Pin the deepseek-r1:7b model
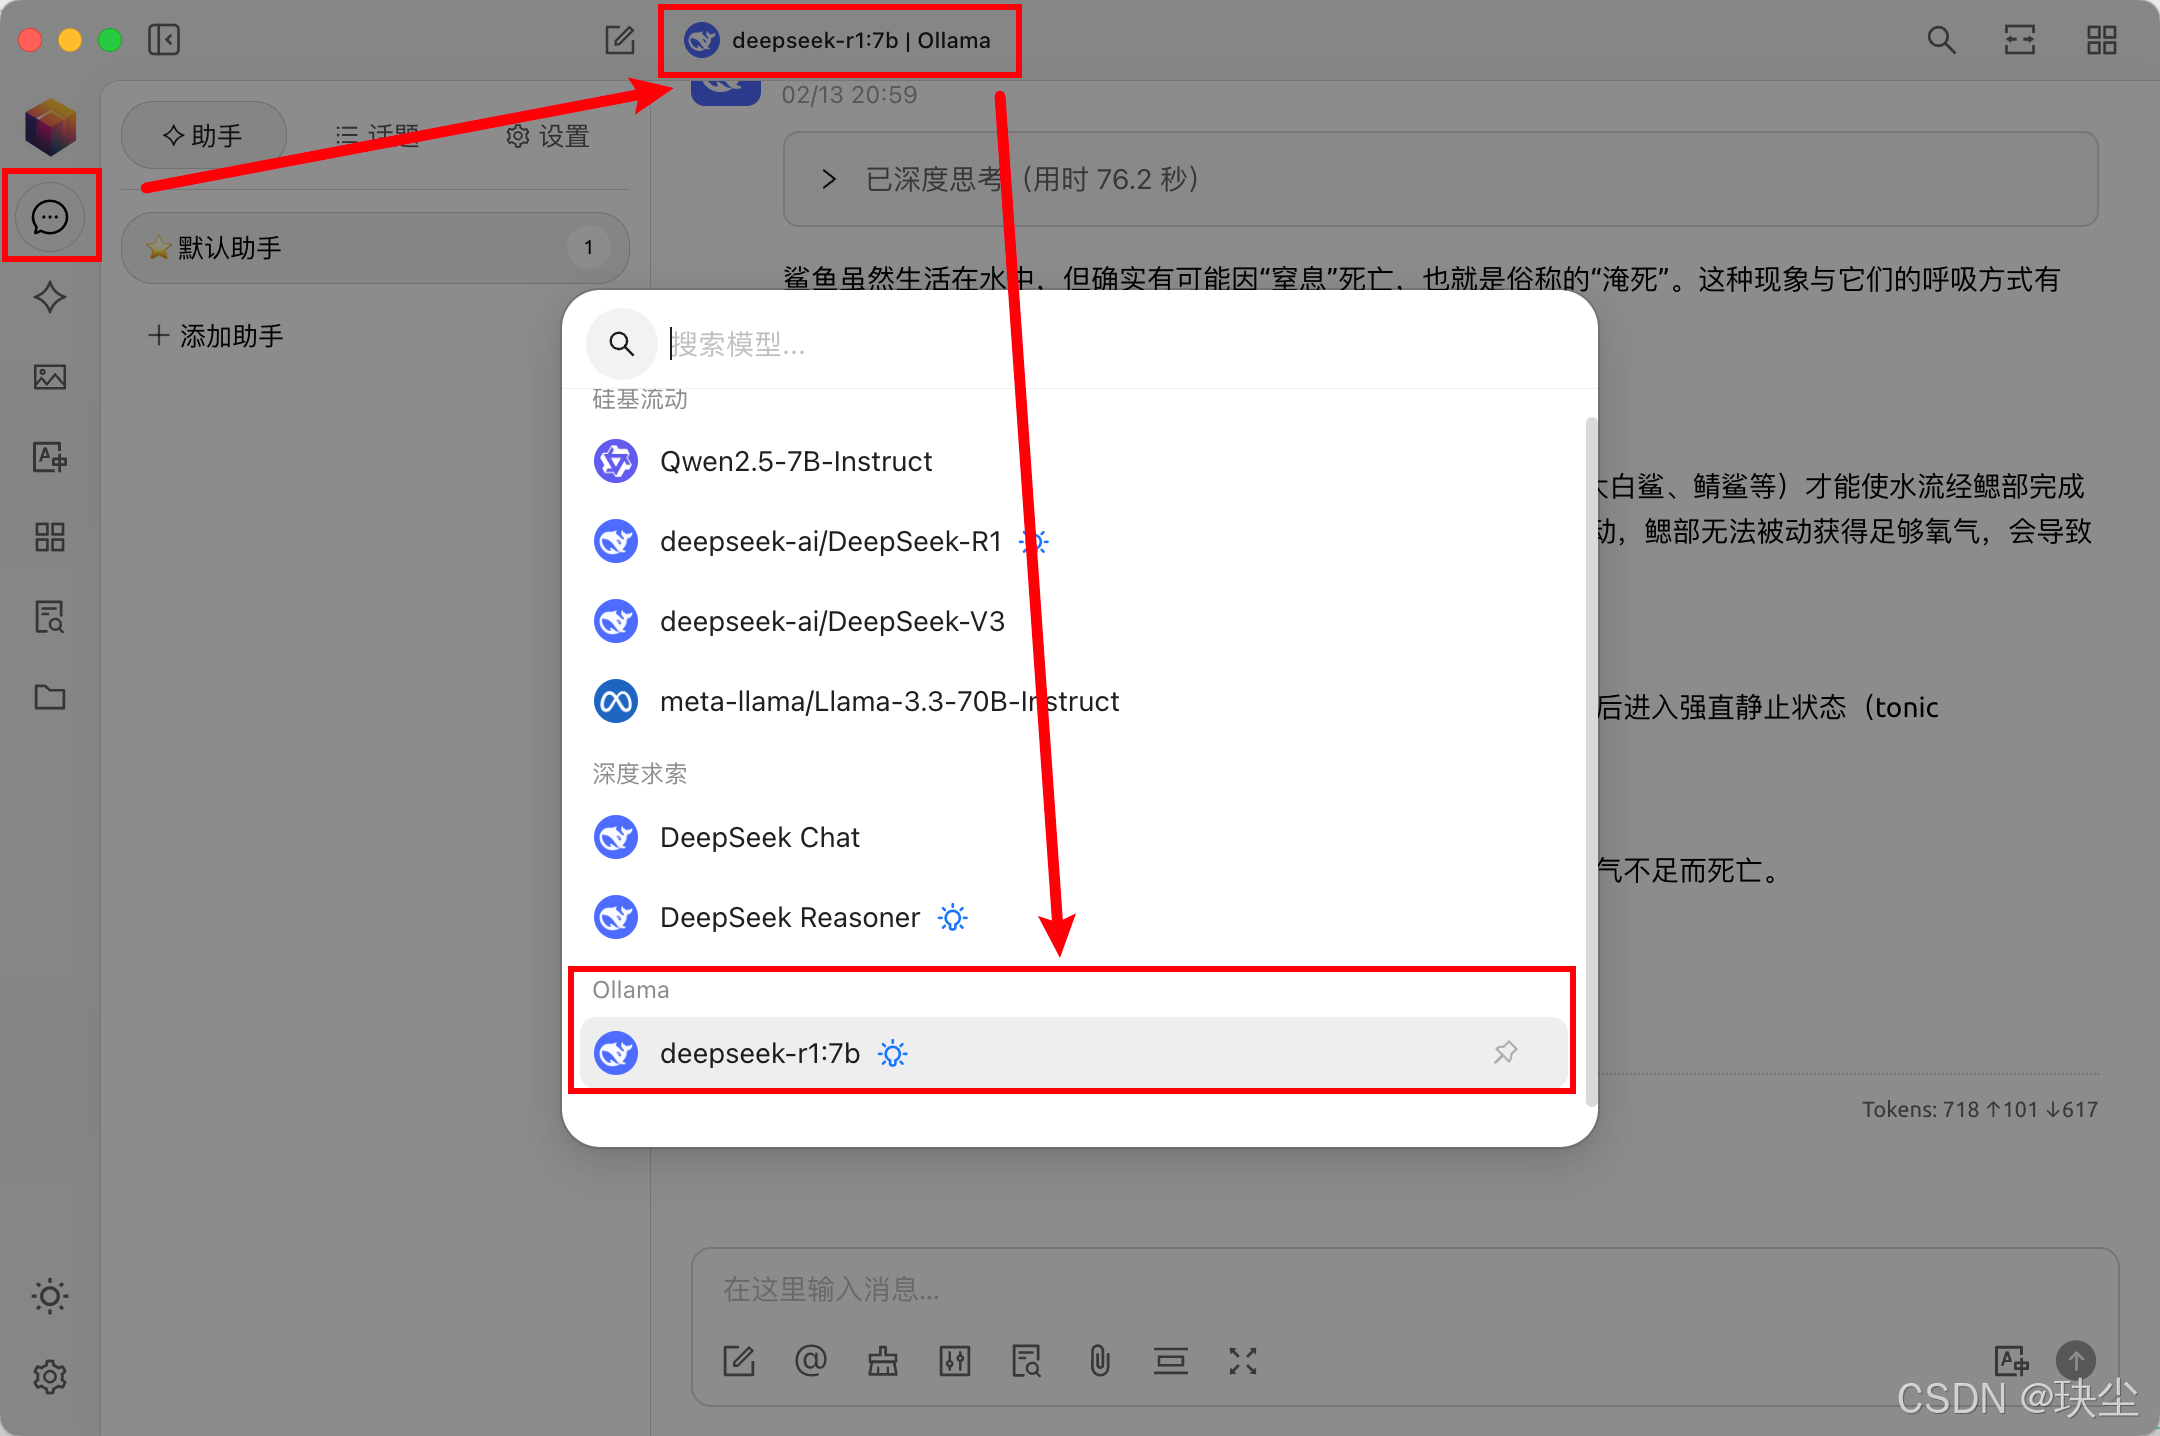 click(x=1505, y=1052)
